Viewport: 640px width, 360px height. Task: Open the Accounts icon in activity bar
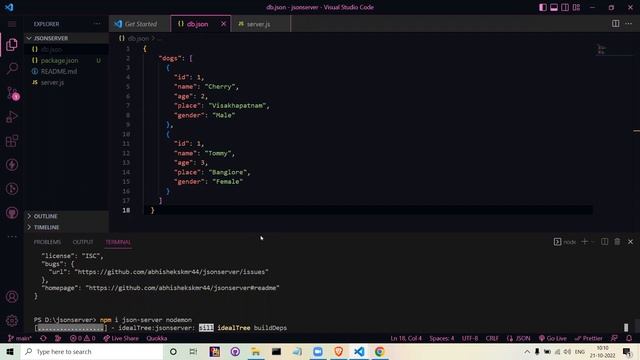pos(12,297)
